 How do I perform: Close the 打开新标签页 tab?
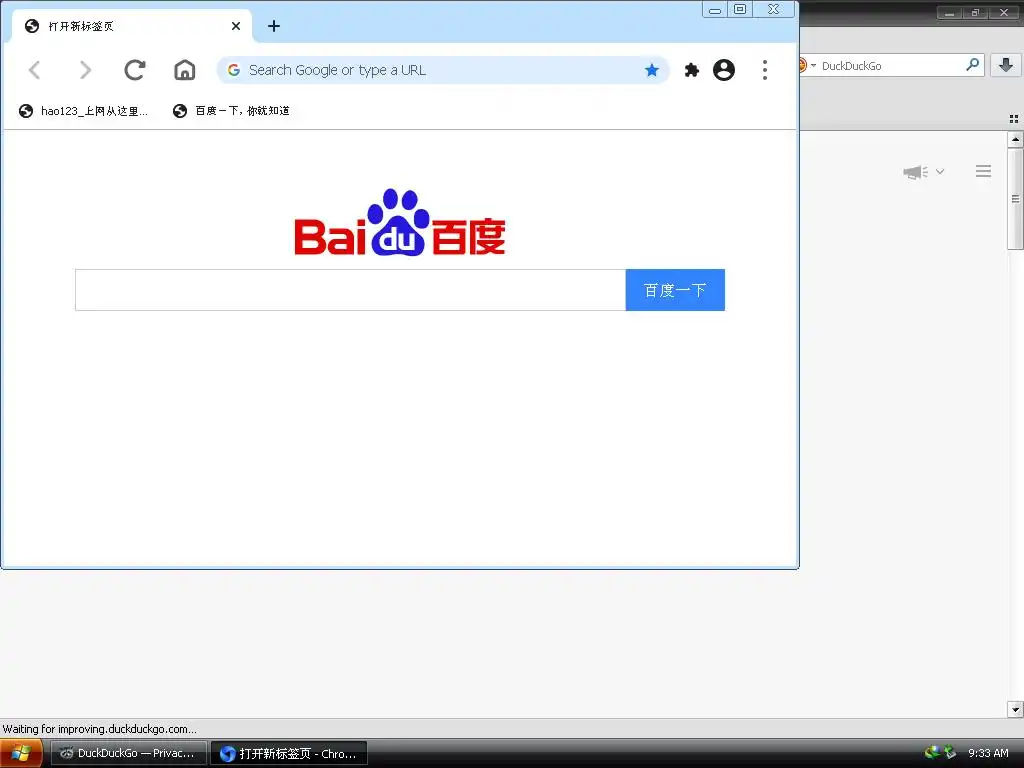tap(236, 26)
